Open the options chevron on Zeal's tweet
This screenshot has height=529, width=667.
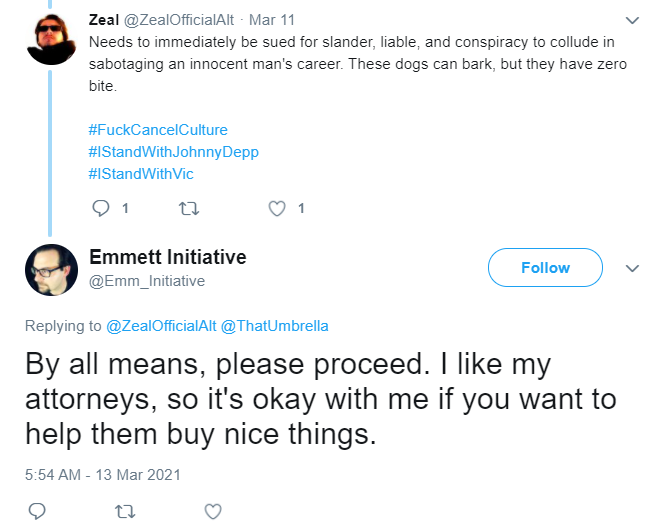coord(633,20)
